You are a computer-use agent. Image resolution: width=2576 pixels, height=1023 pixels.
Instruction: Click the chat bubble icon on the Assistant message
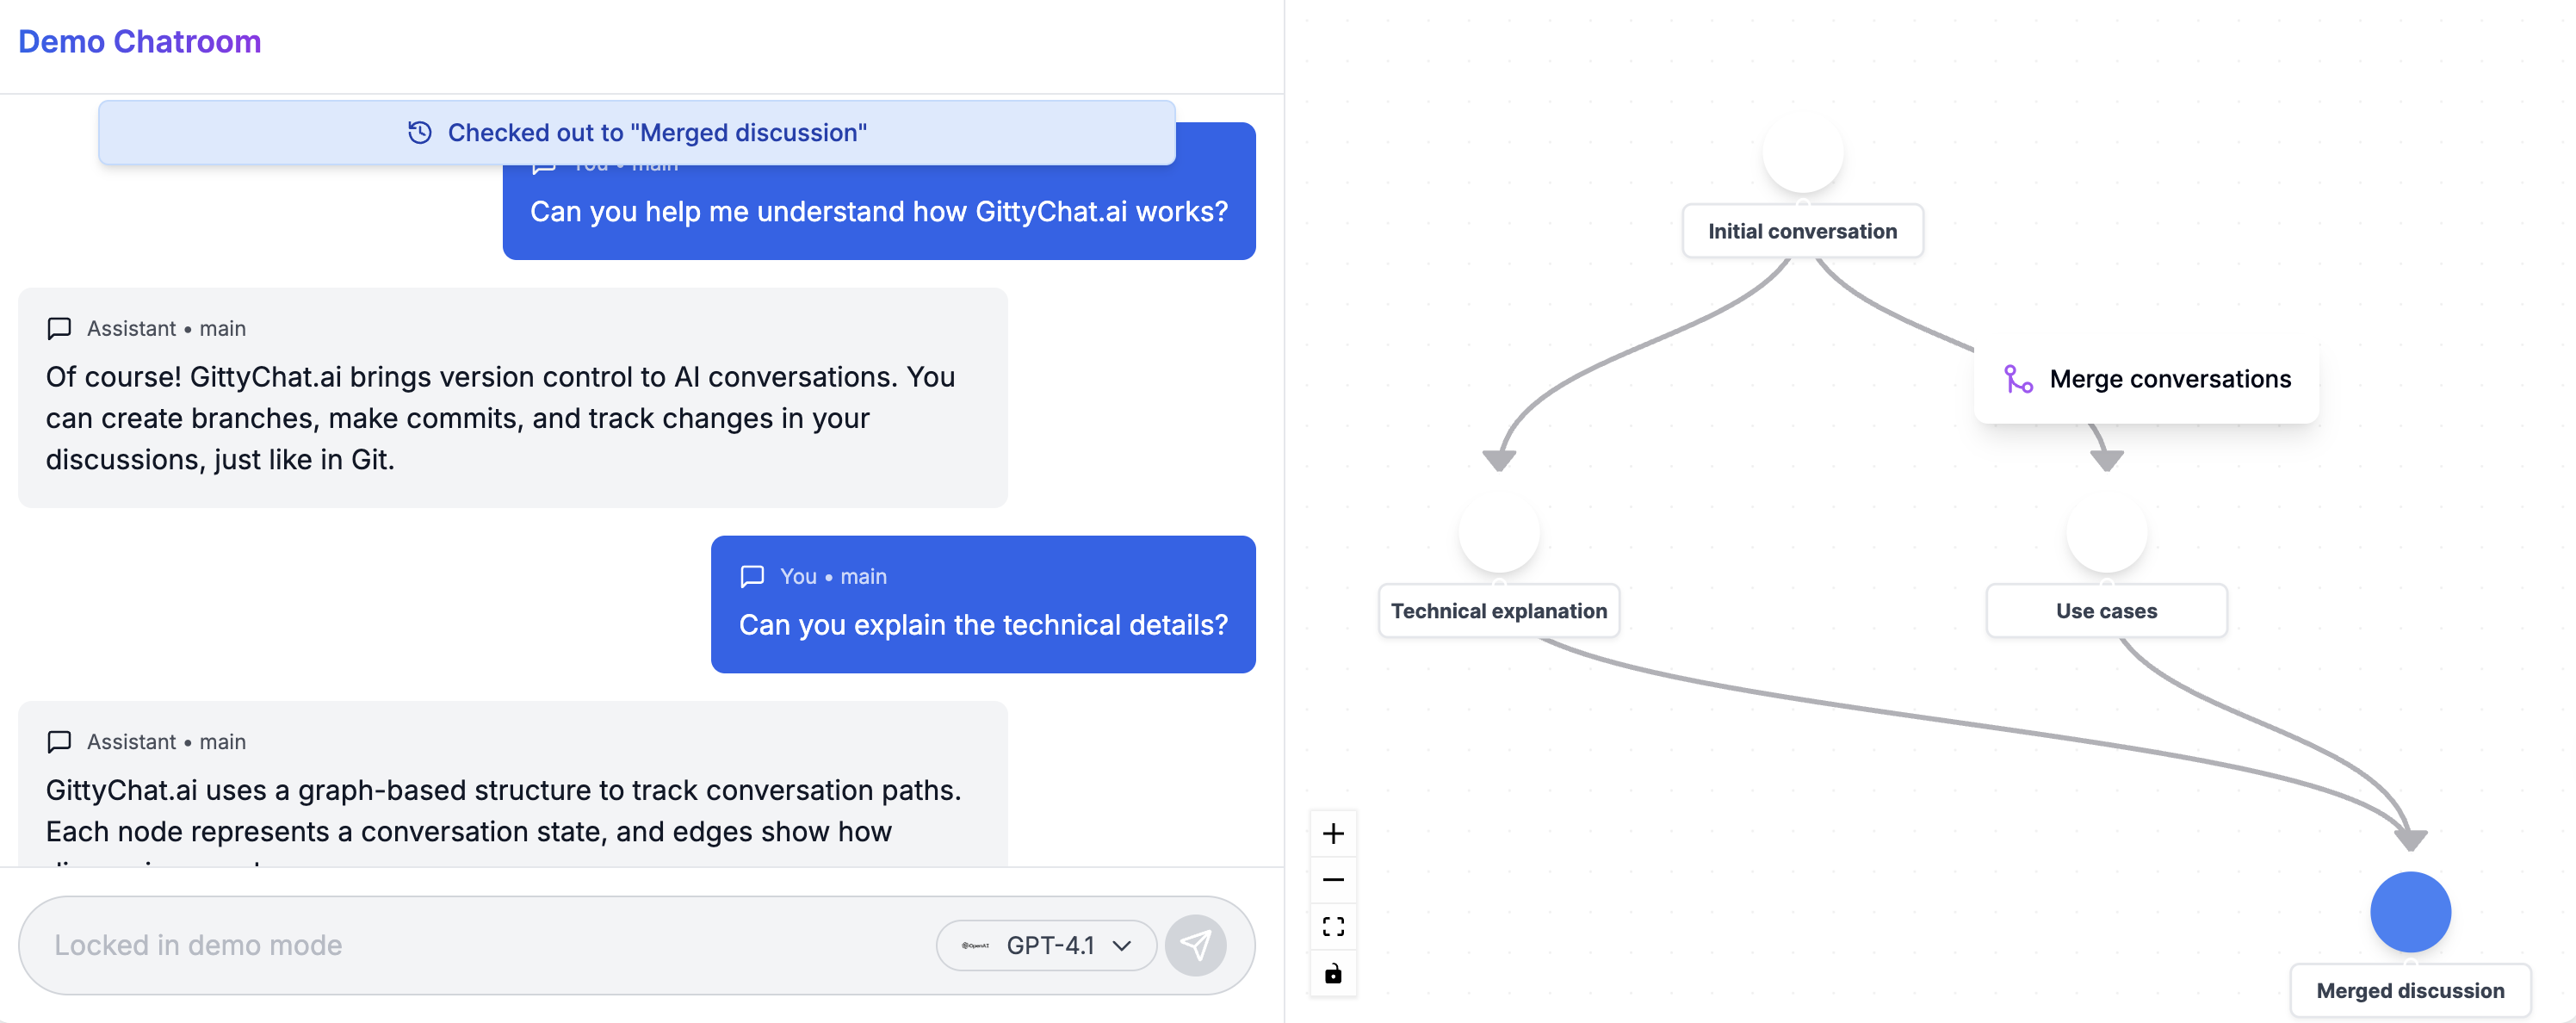[59, 328]
